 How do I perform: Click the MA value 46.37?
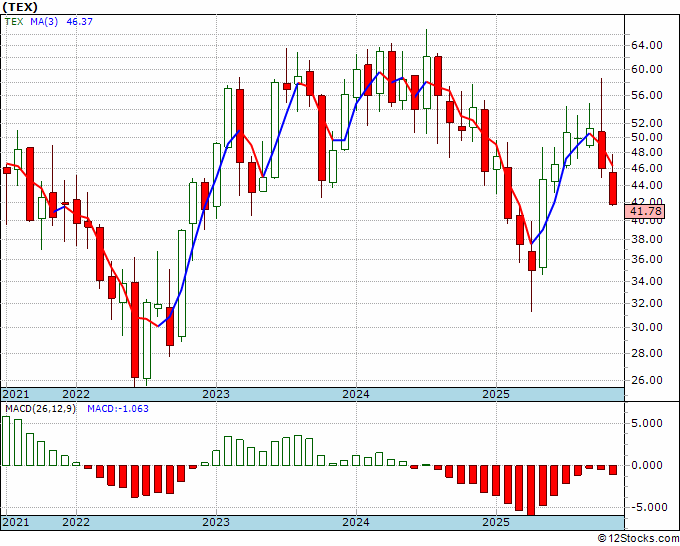79,21
